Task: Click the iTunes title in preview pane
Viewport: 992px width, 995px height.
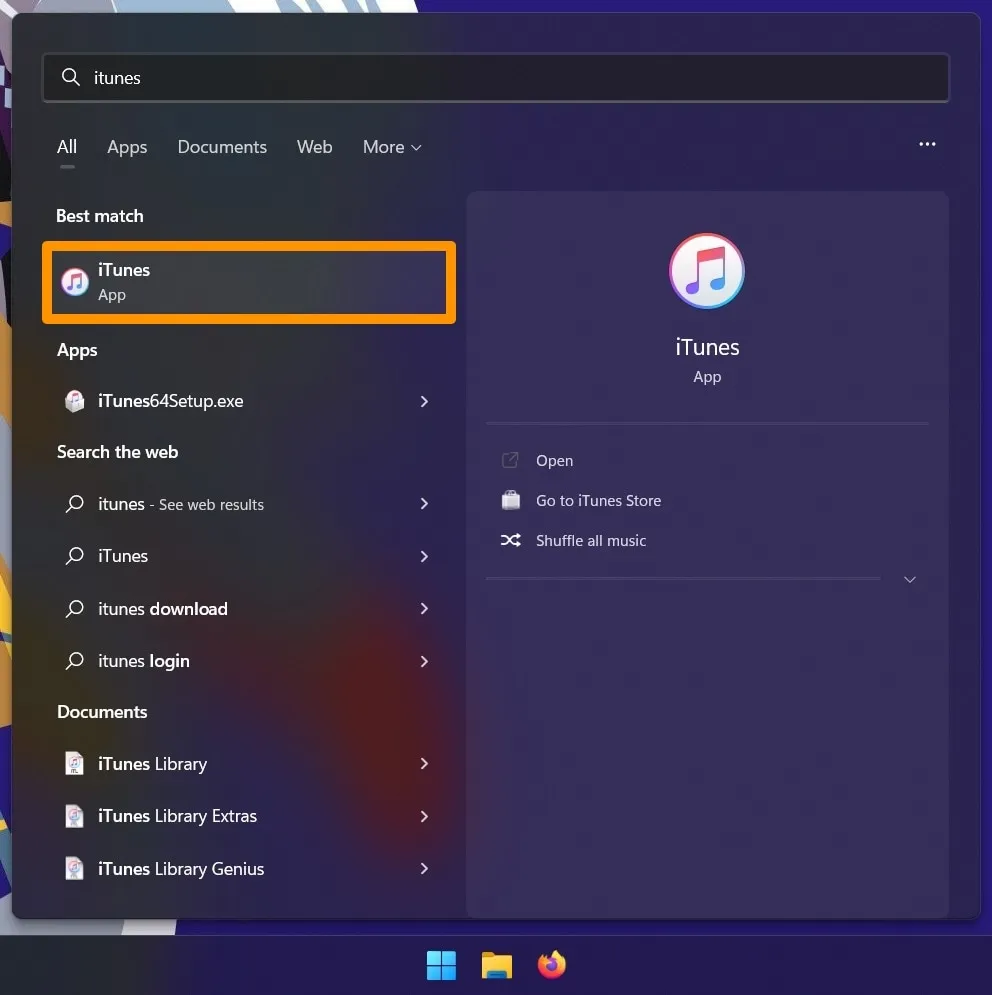Action: coord(707,348)
